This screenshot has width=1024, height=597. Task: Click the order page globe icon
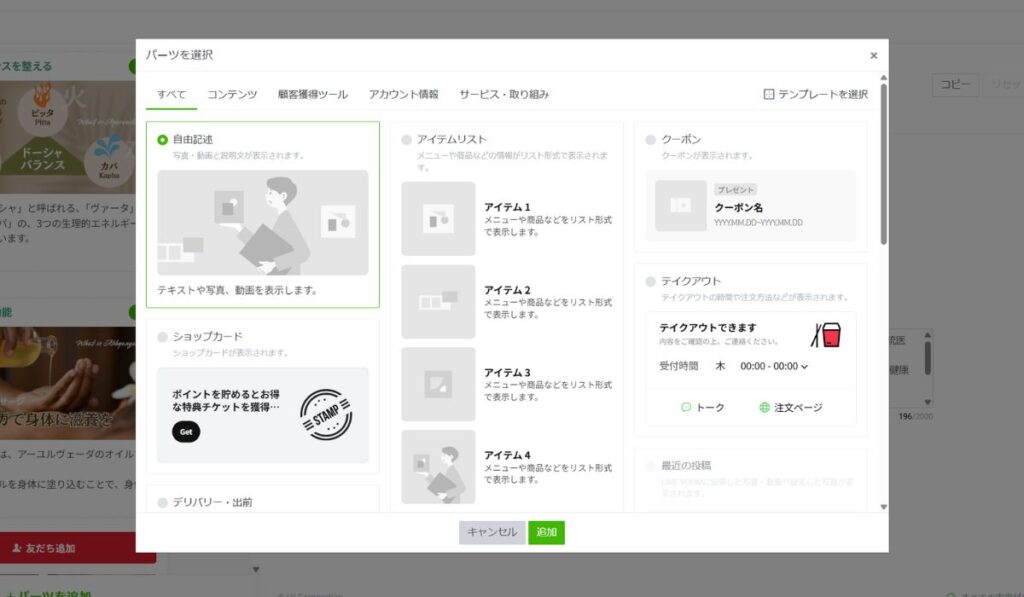pyautogui.click(x=765, y=408)
